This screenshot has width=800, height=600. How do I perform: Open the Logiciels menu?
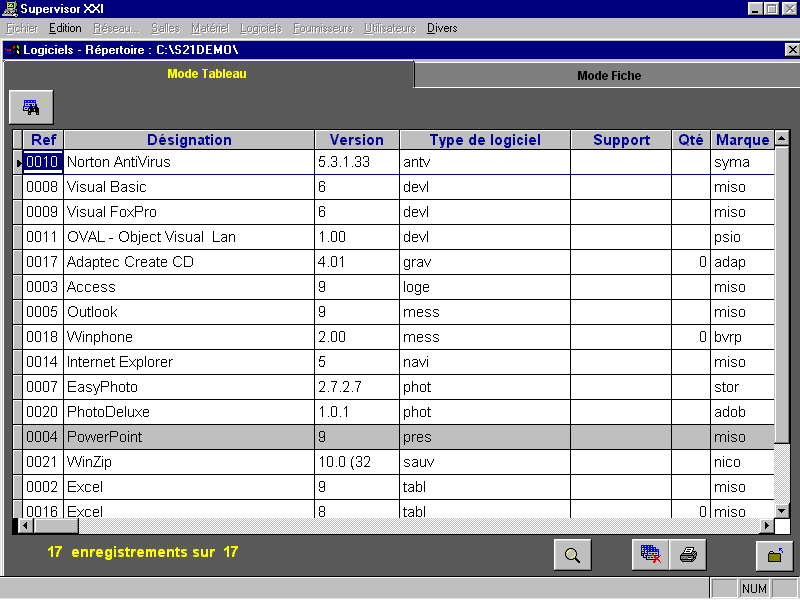pyautogui.click(x=261, y=29)
